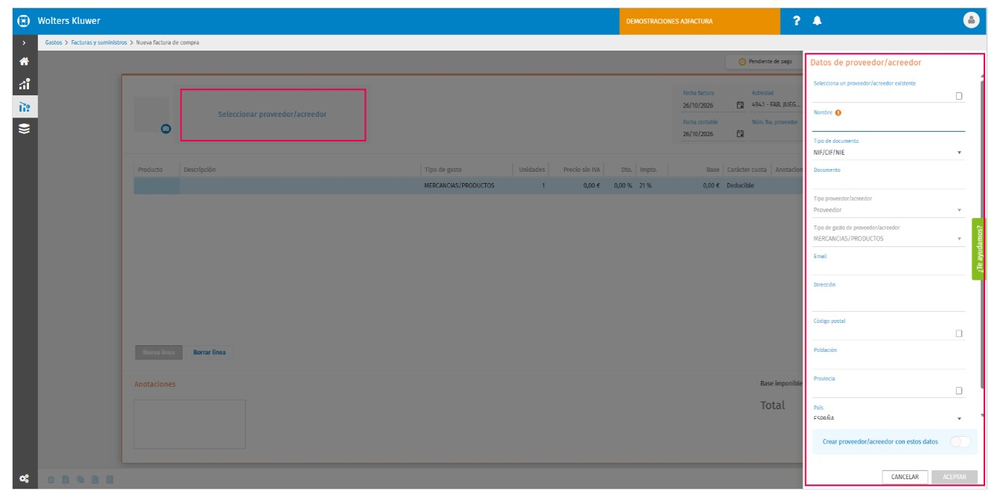This screenshot has width=1000, height=503.
Task: Click the Wolters Kluwer logo icon
Action: [24, 21]
